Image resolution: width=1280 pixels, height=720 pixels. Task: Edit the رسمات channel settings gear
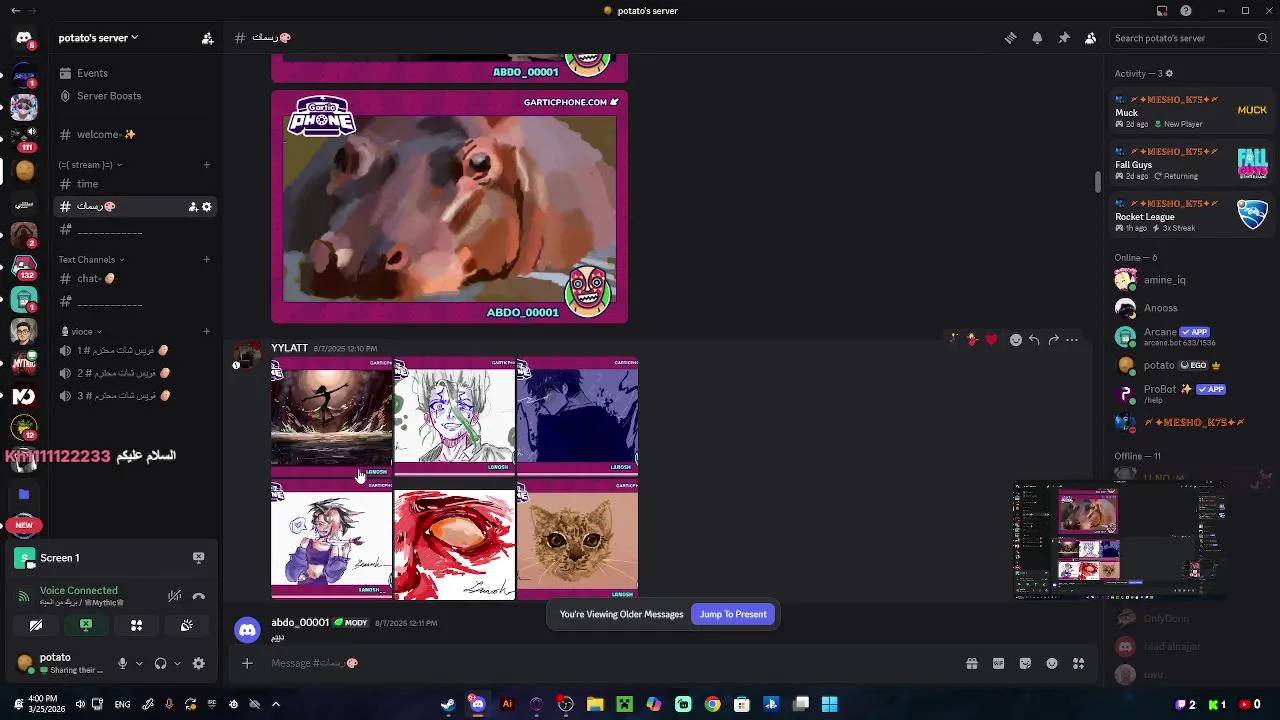(207, 207)
